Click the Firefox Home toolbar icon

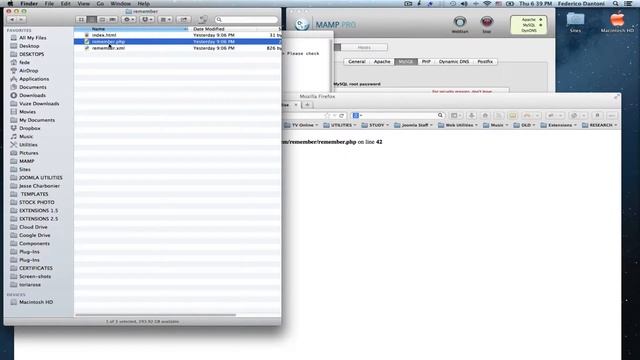tap(485, 116)
